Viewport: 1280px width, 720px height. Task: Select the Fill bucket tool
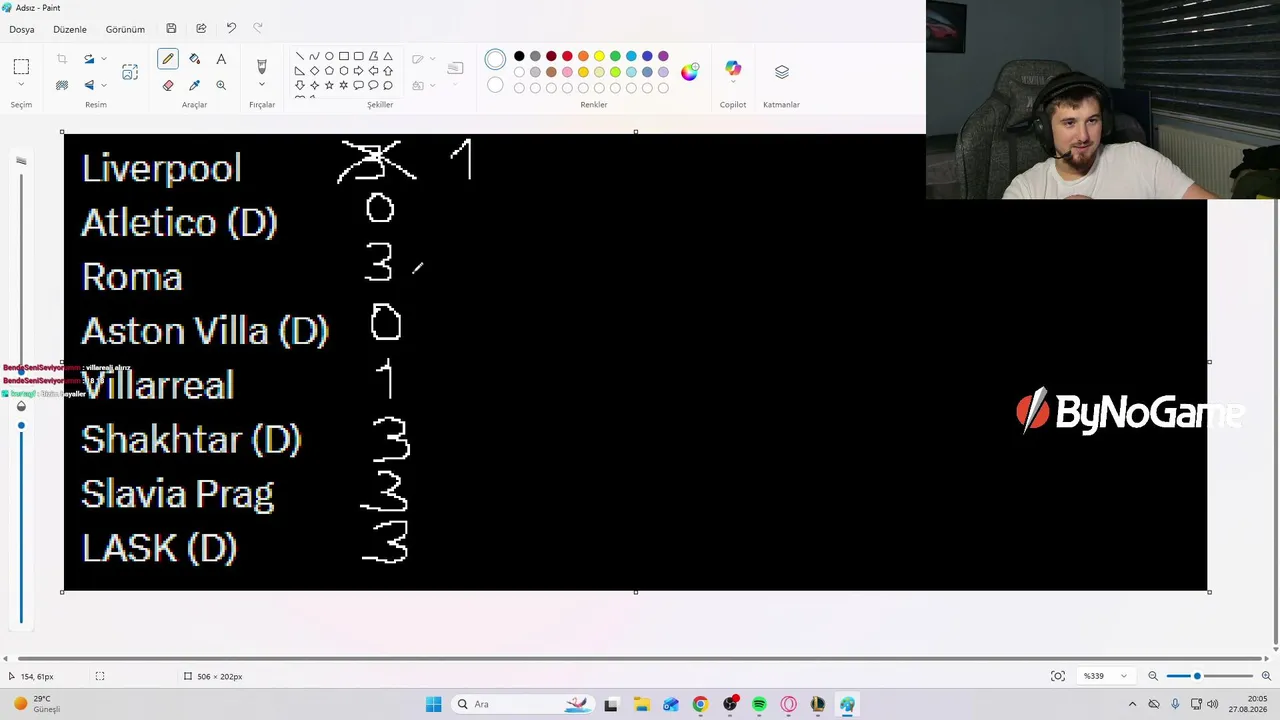(x=194, y=59)
